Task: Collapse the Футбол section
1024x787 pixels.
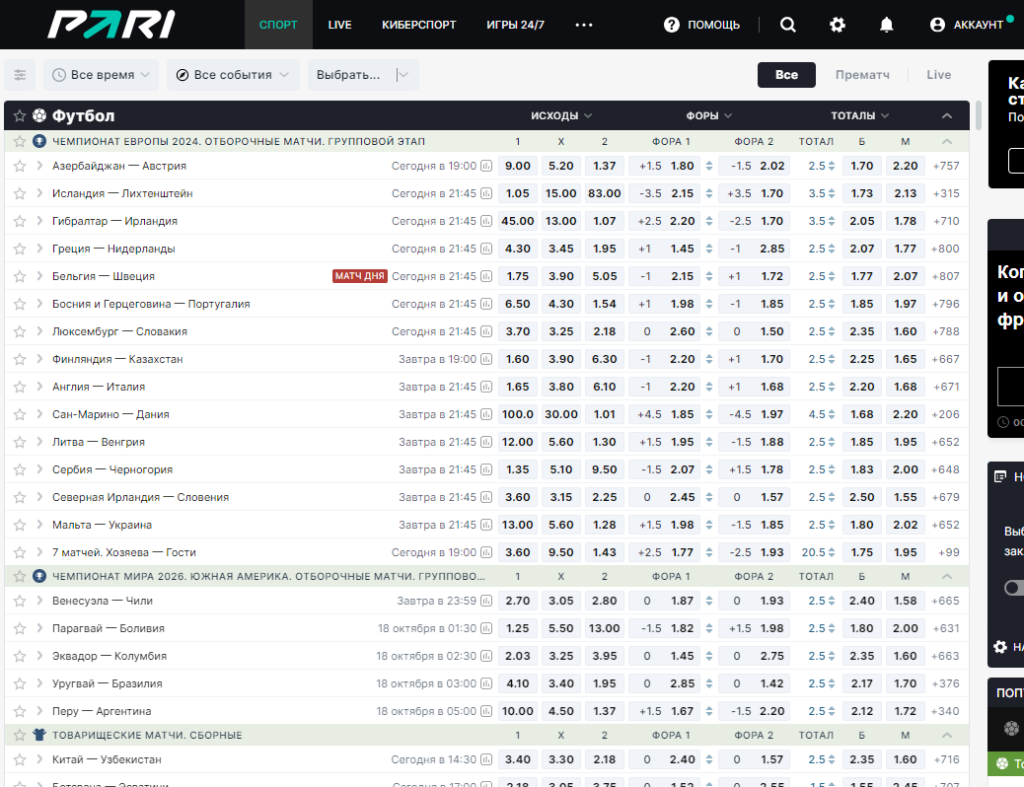Action: pos(947,116)
